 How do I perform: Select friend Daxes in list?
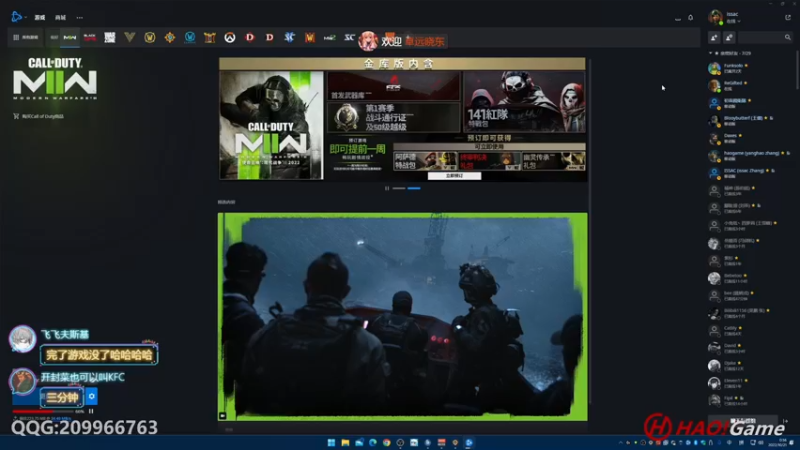pos(750,138)
